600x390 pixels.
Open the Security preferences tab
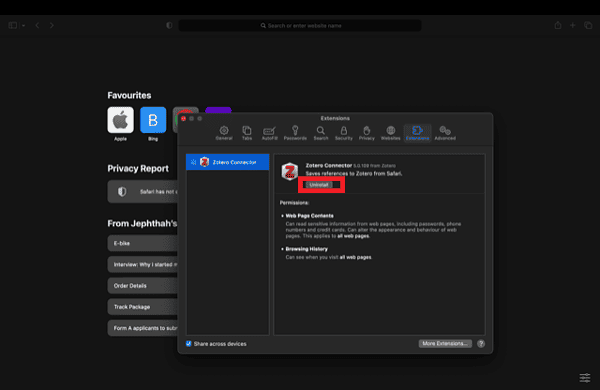coord(344,133)
